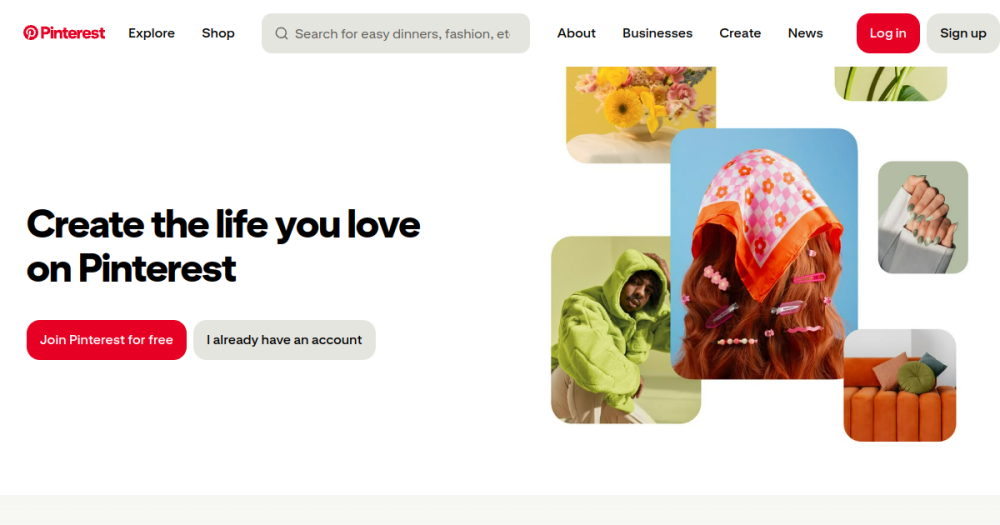Viewport: 1000px width, 525px height.
Task: Open the orange sofa image
Action: [900, 385]
